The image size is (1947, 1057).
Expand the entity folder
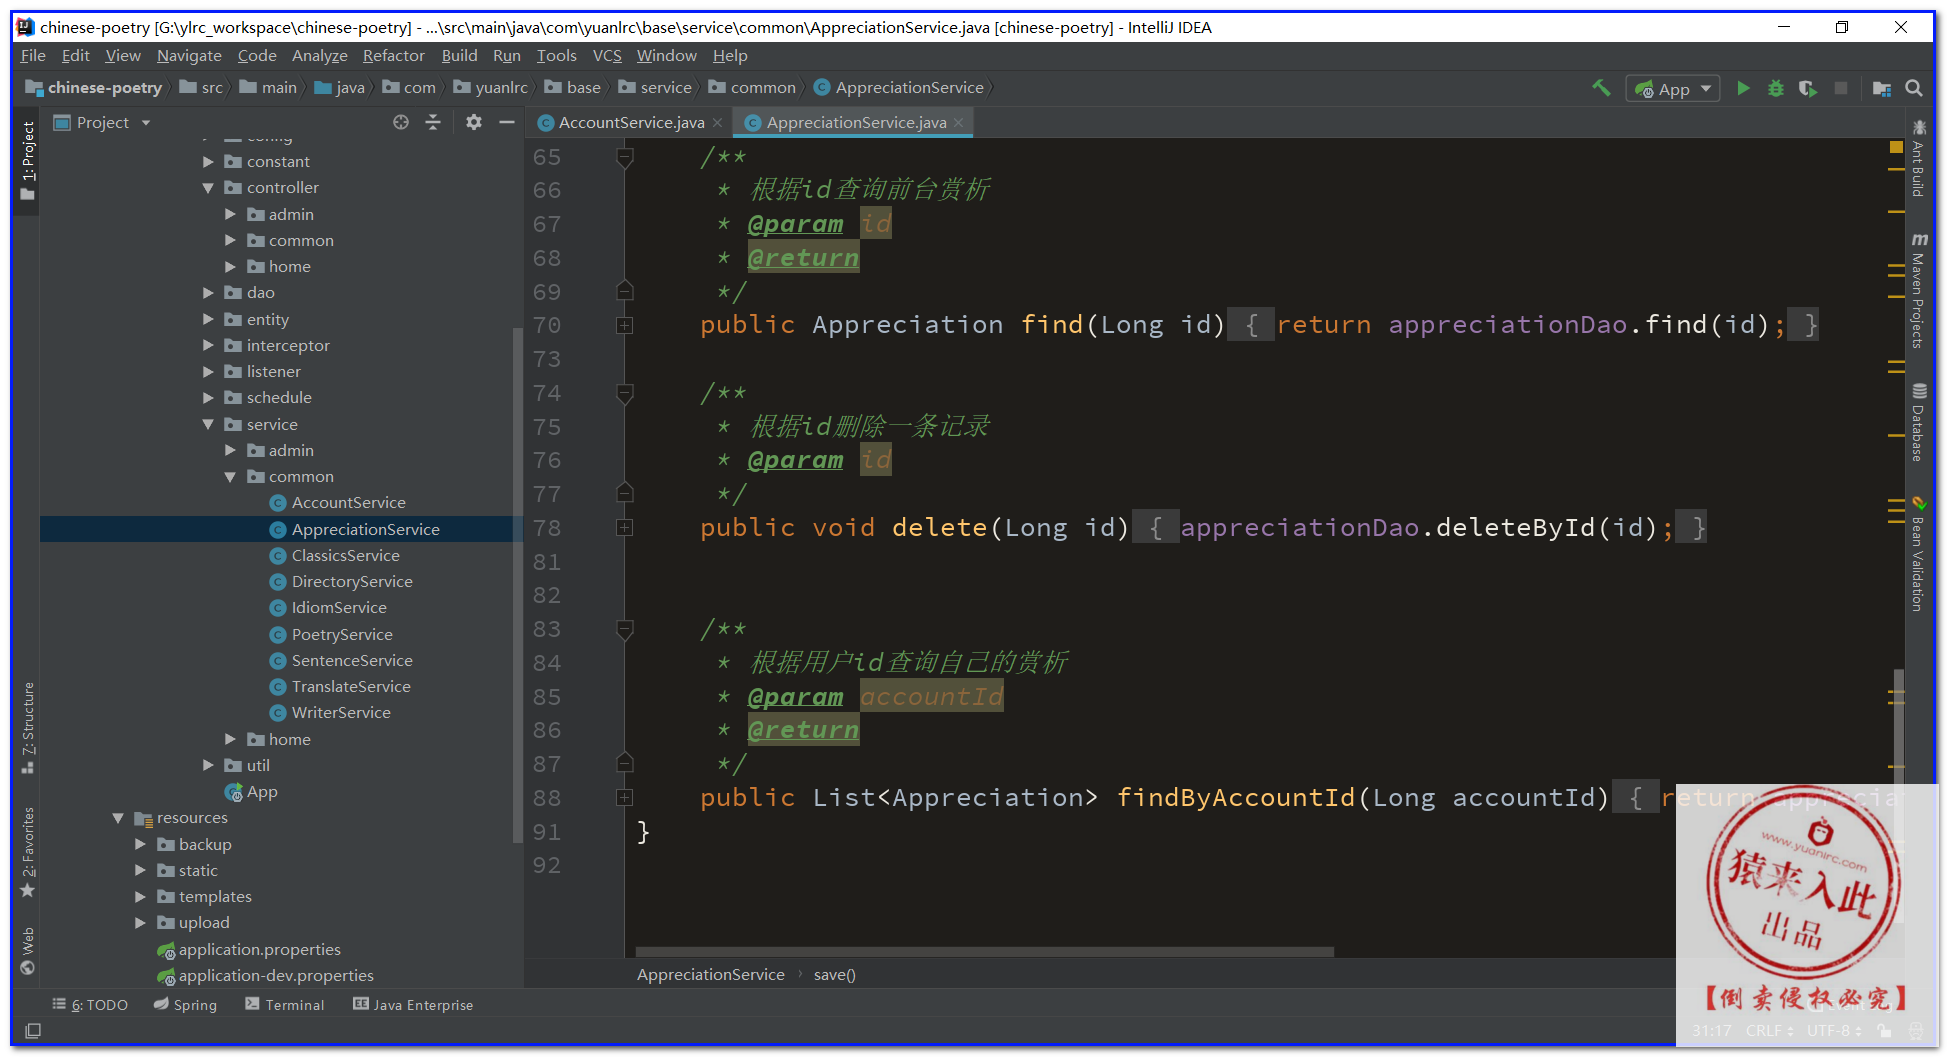click(x=208, y=320)
